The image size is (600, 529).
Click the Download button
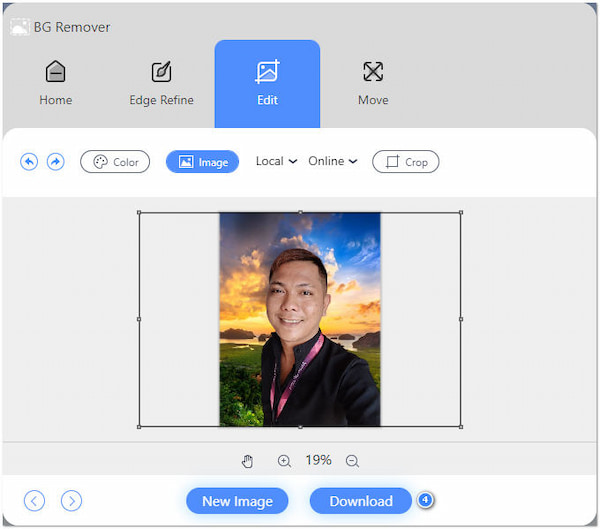pyautogui.click(x=360, y=501)
